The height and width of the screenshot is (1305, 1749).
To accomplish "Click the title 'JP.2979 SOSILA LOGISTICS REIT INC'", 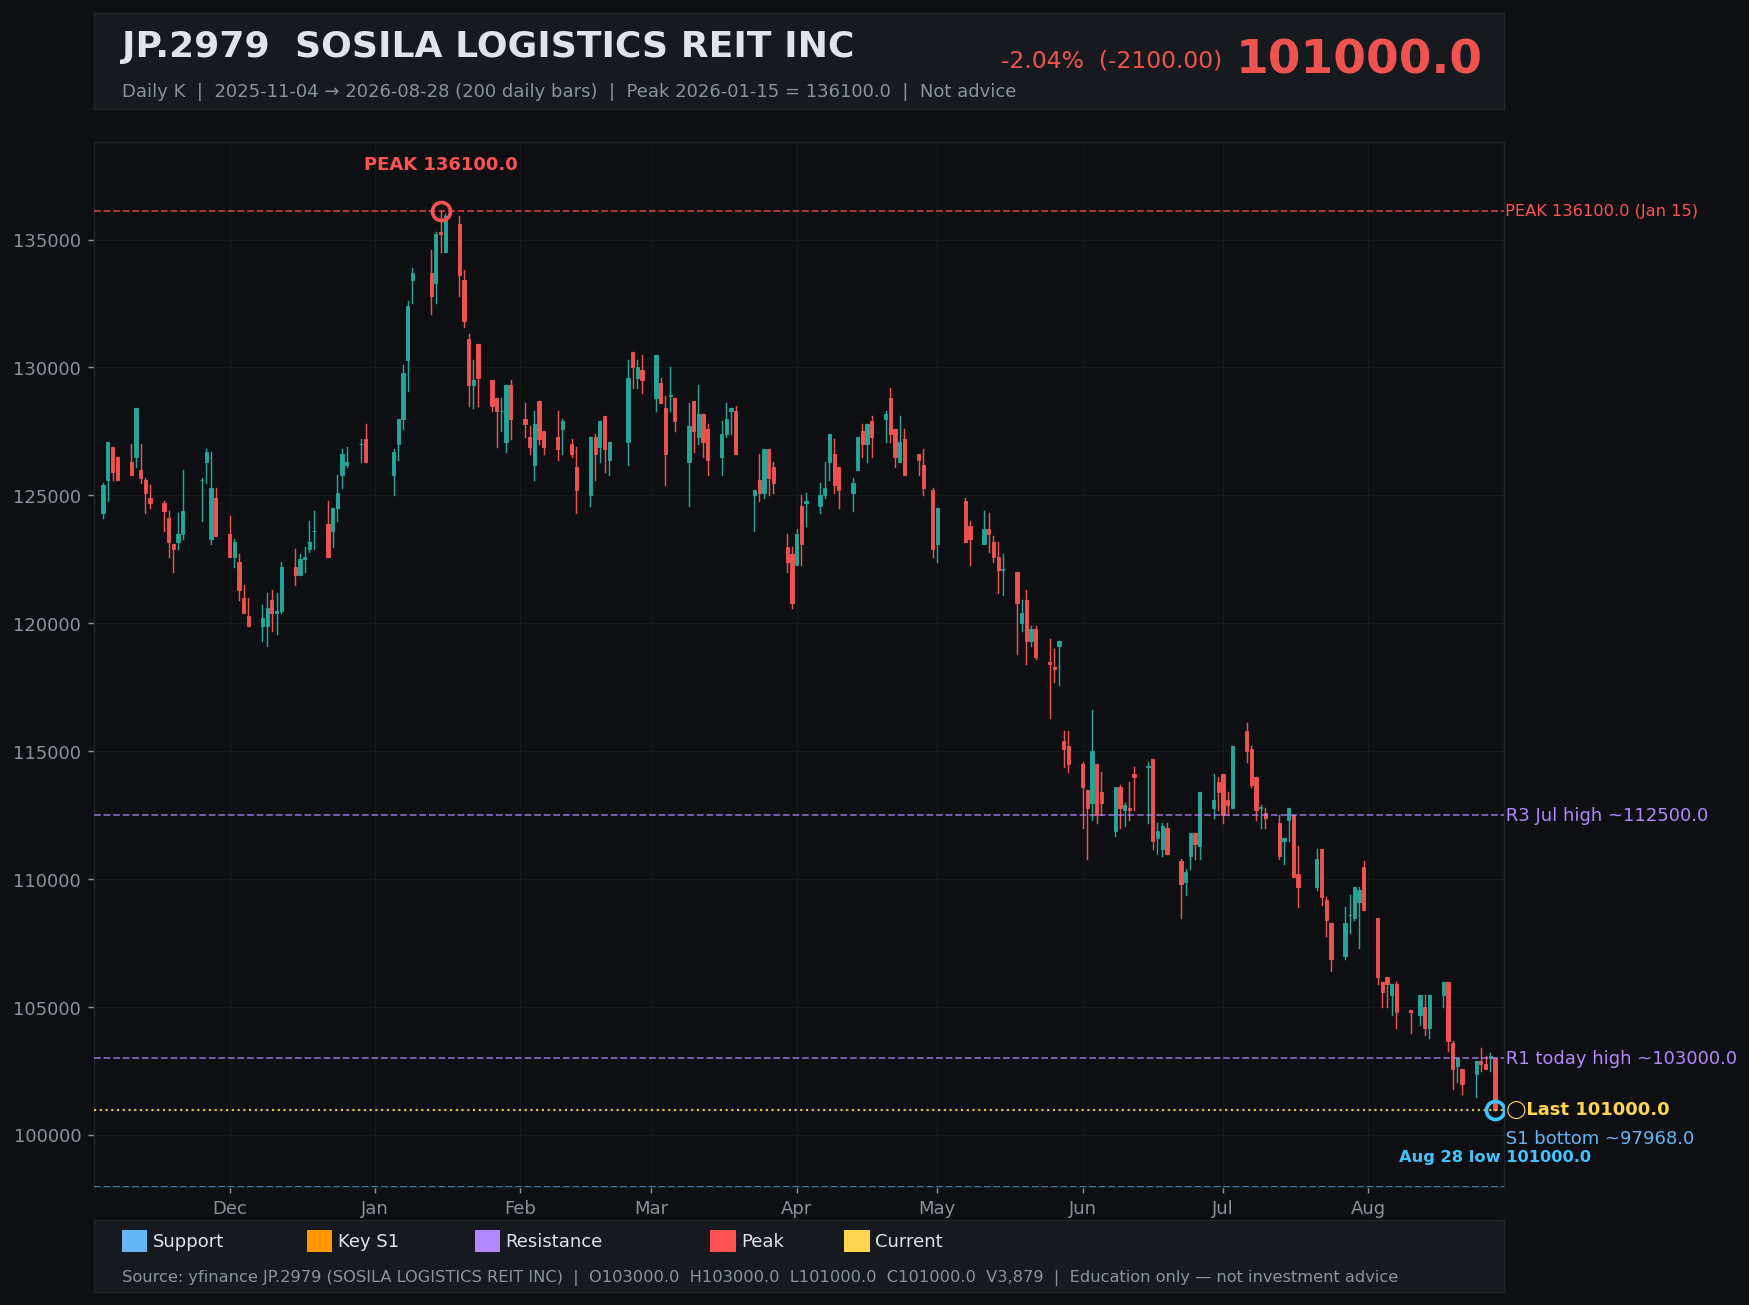I will [x=488, y=46].
